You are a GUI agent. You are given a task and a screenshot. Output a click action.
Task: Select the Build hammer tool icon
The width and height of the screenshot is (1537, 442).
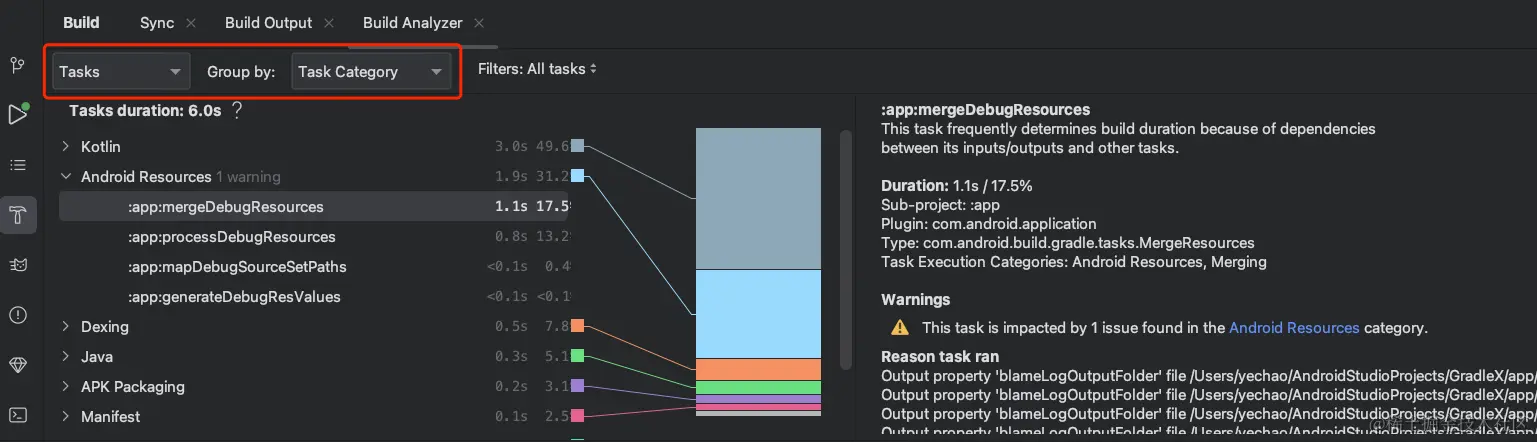point(18,215)
